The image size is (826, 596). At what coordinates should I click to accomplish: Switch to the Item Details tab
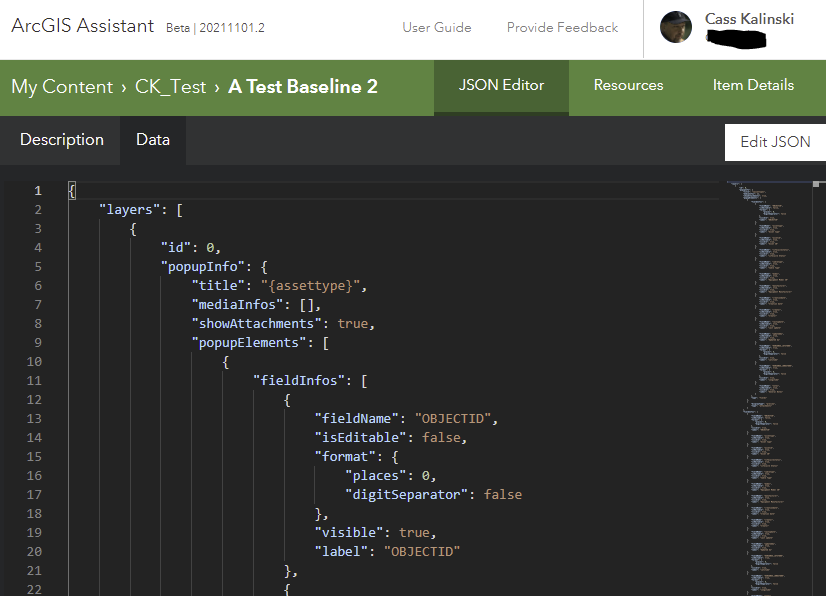point(753,85)
